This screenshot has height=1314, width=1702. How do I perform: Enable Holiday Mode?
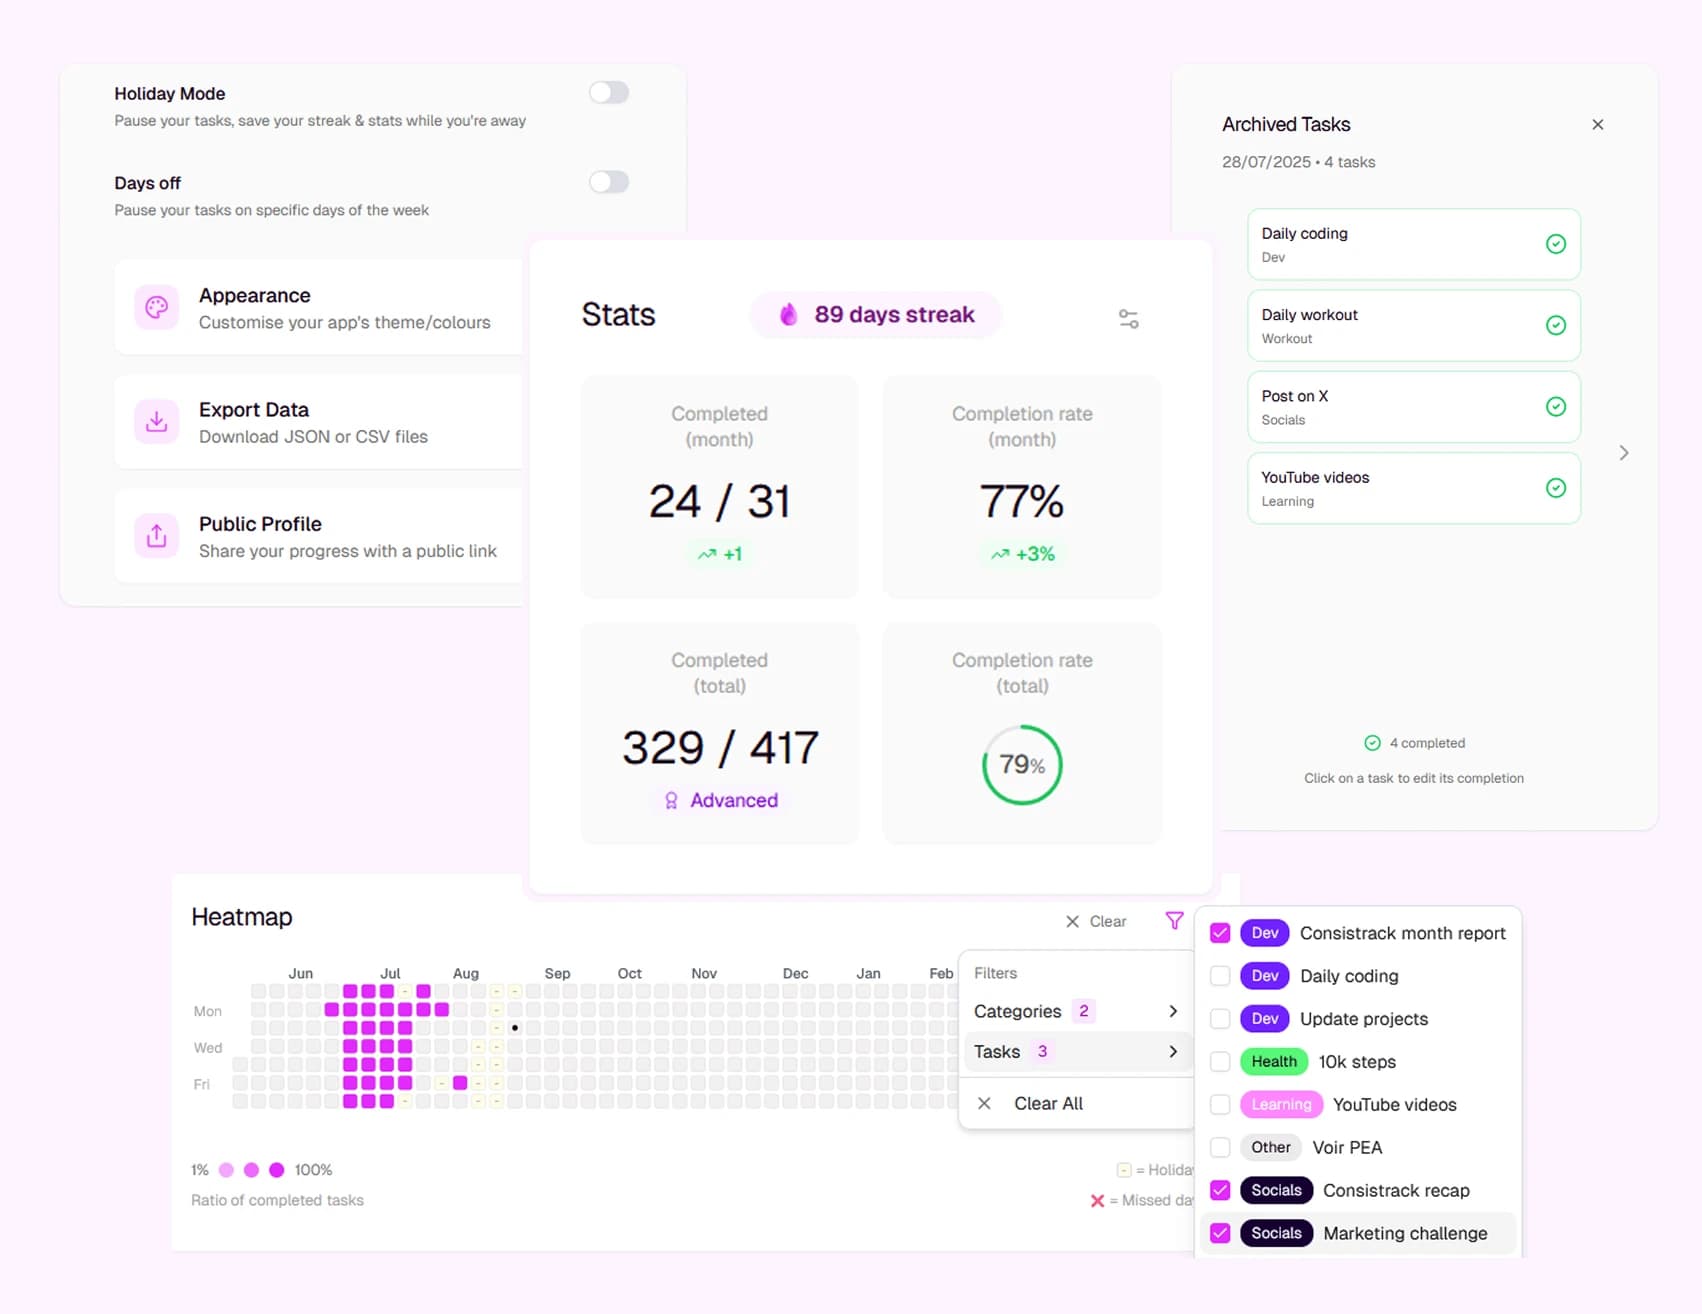click(608, 92)
